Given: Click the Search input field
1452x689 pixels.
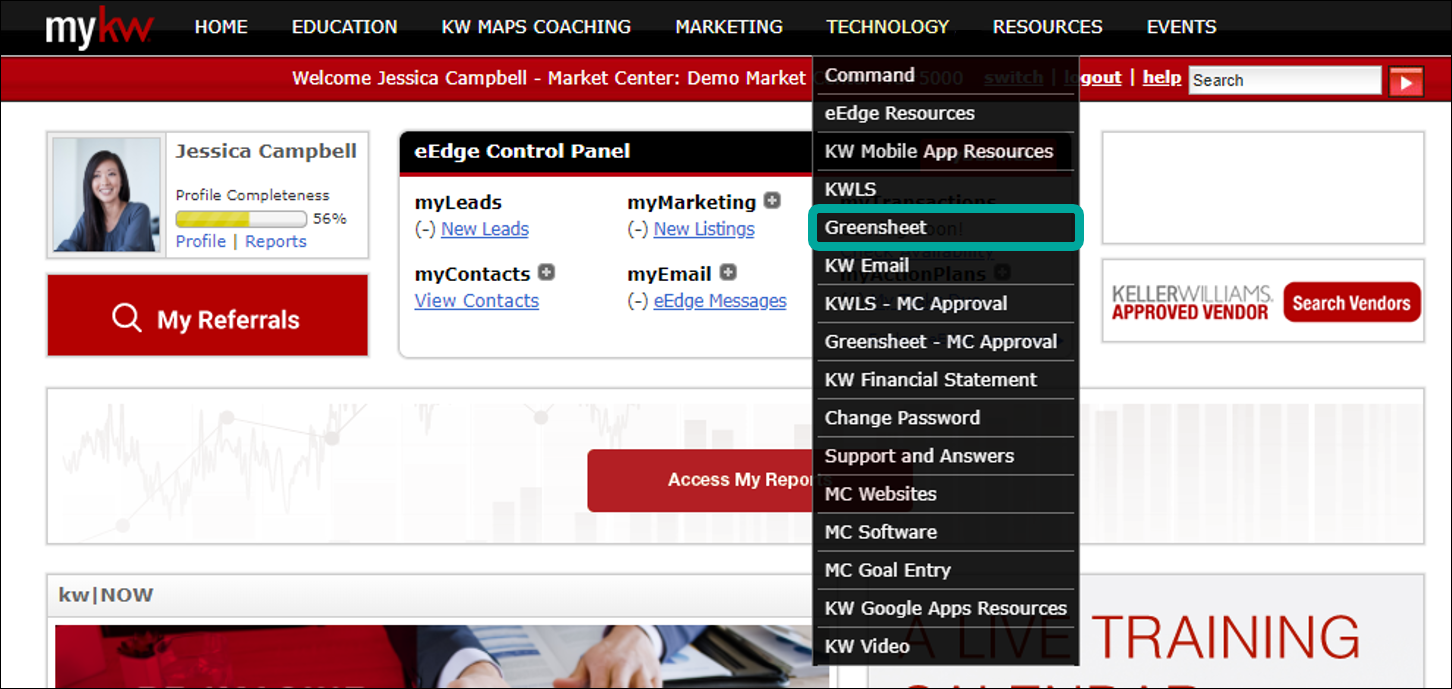Looking at the screenshot, I should coord(1285,81).
